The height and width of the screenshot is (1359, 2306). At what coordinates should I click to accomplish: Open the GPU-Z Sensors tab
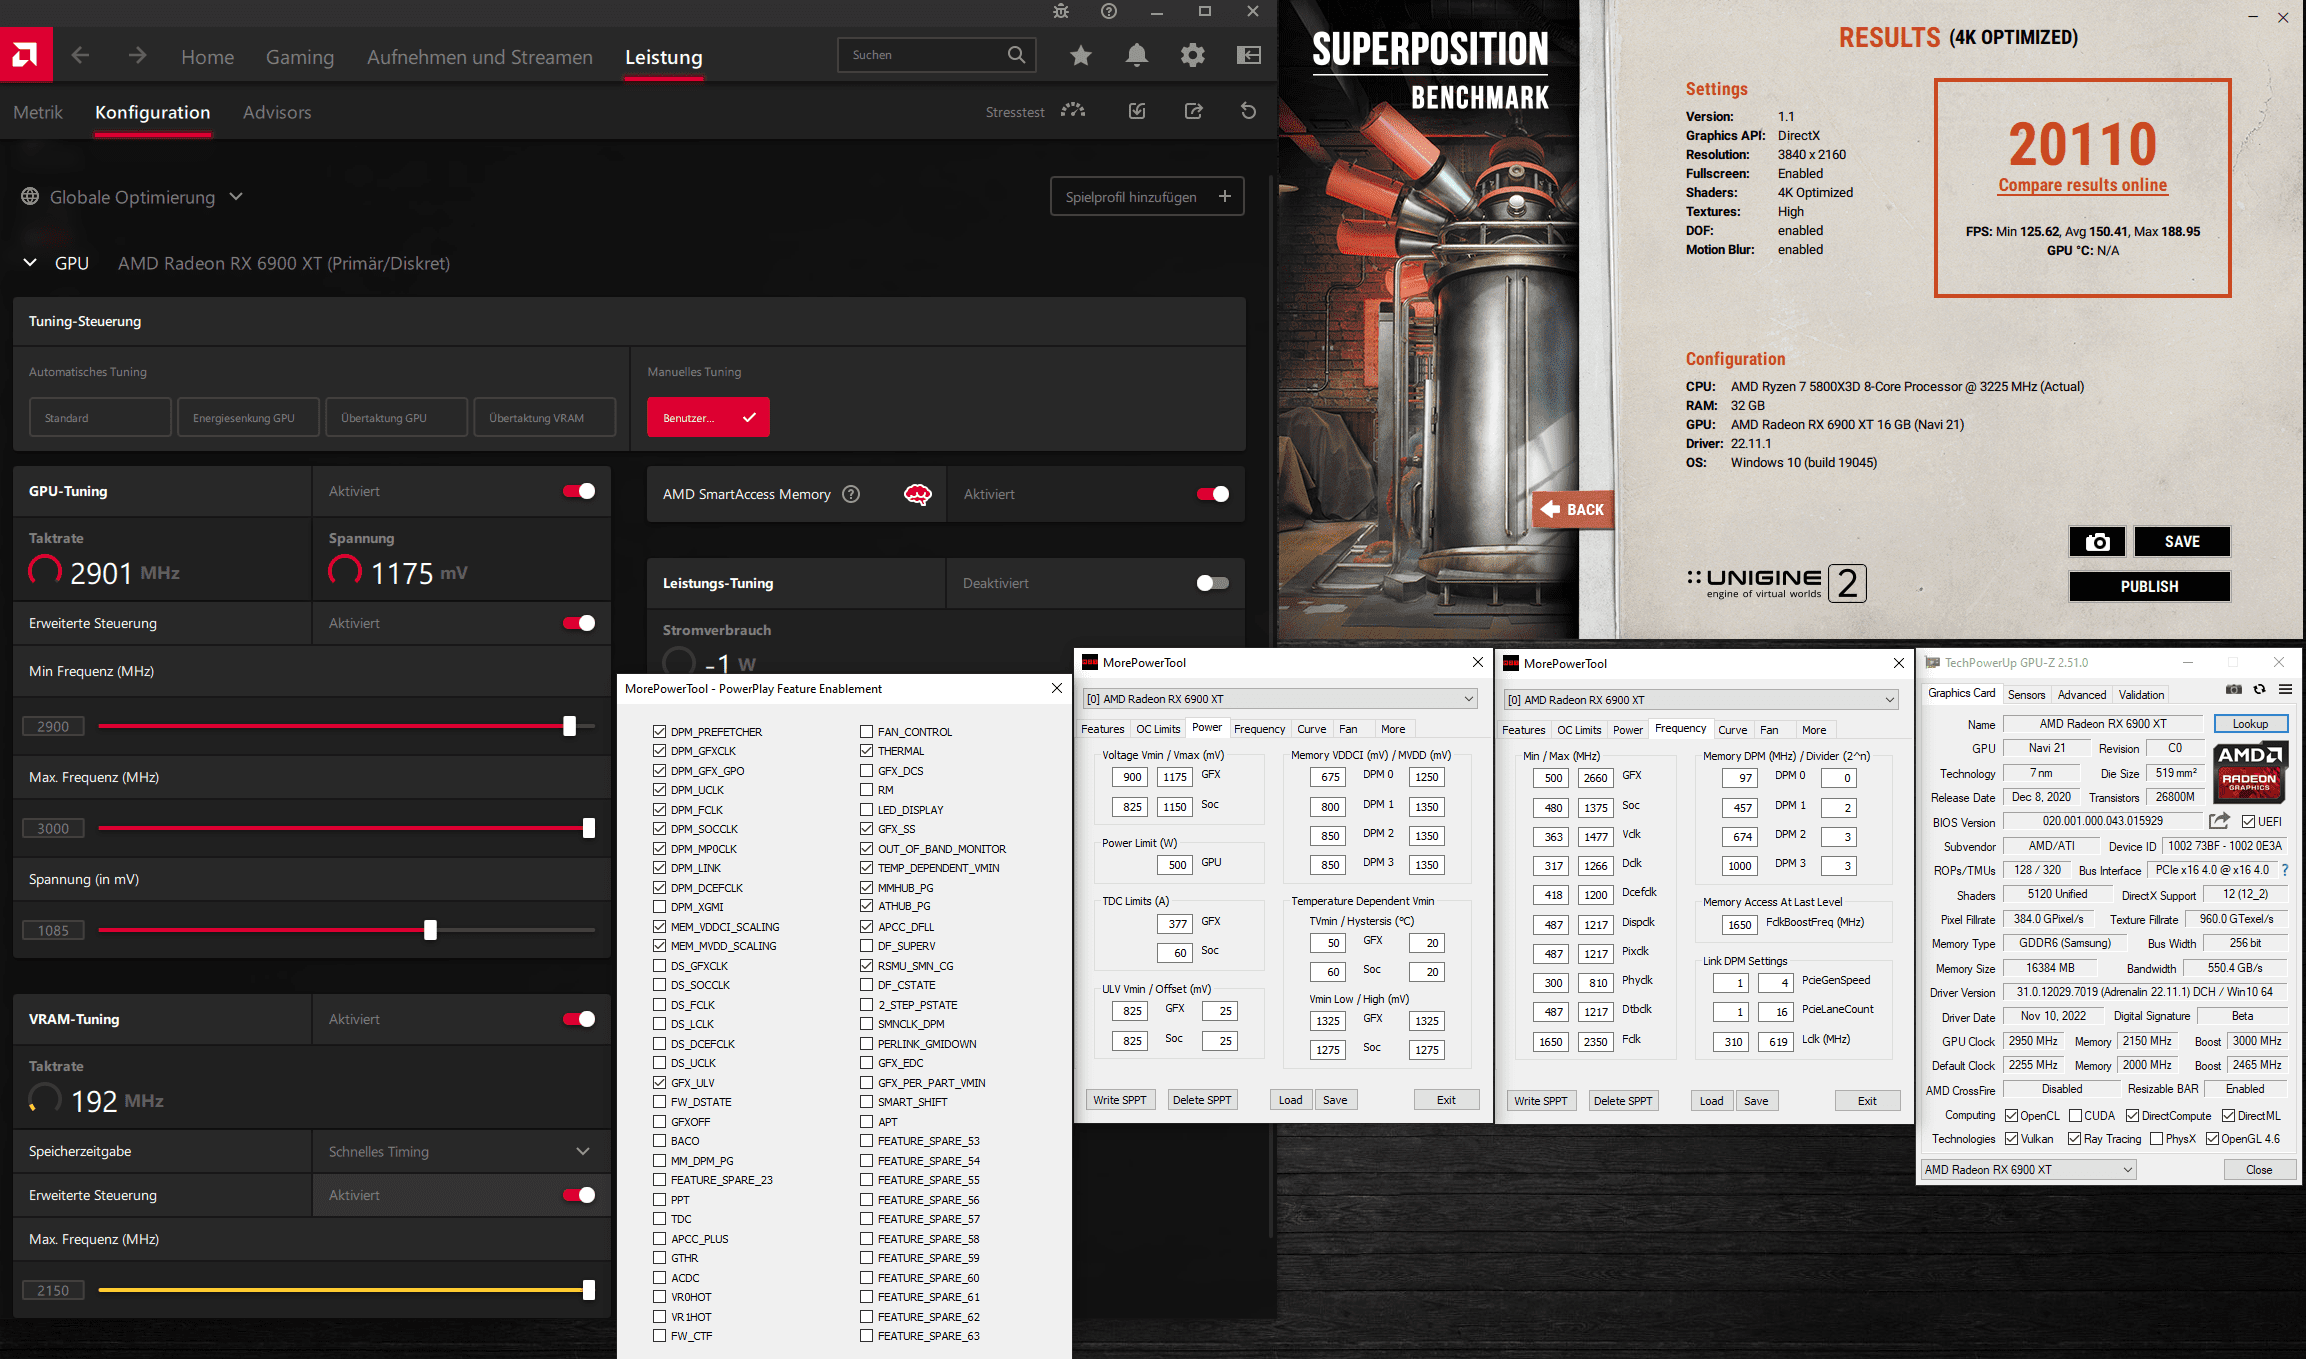[x=2026, y=695]
